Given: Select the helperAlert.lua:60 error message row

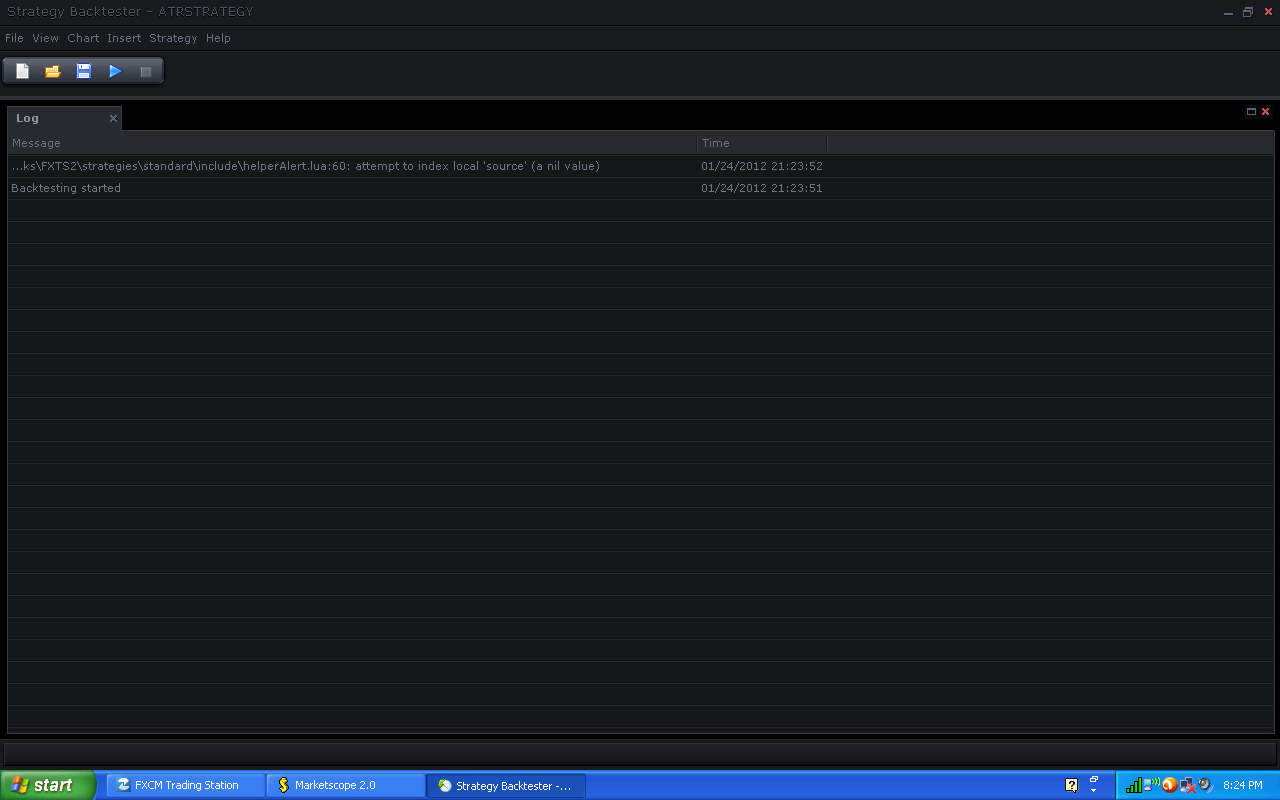Looking at the screenshot, I should click(x=640, y=166).
